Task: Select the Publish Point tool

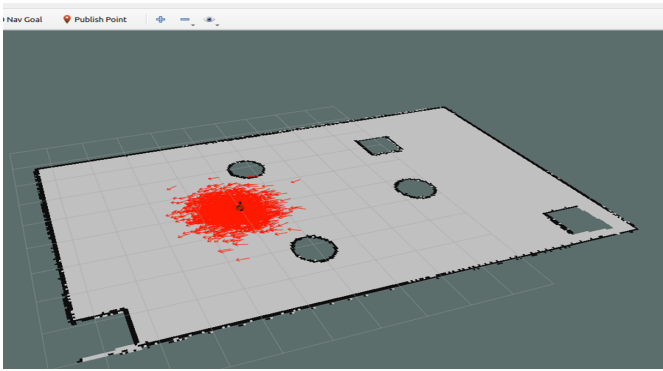Action: [x=95, y=19]
